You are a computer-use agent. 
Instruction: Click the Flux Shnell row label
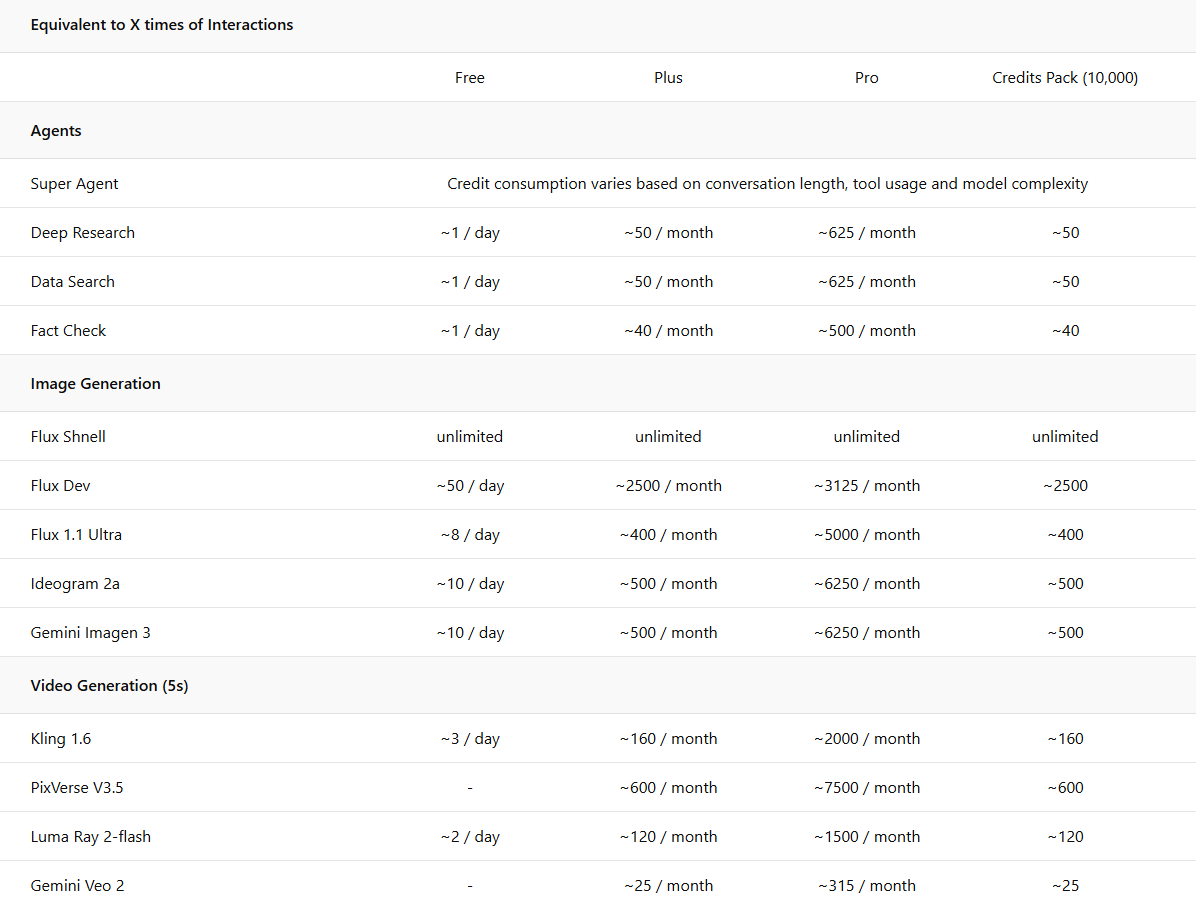pos(68,437)
